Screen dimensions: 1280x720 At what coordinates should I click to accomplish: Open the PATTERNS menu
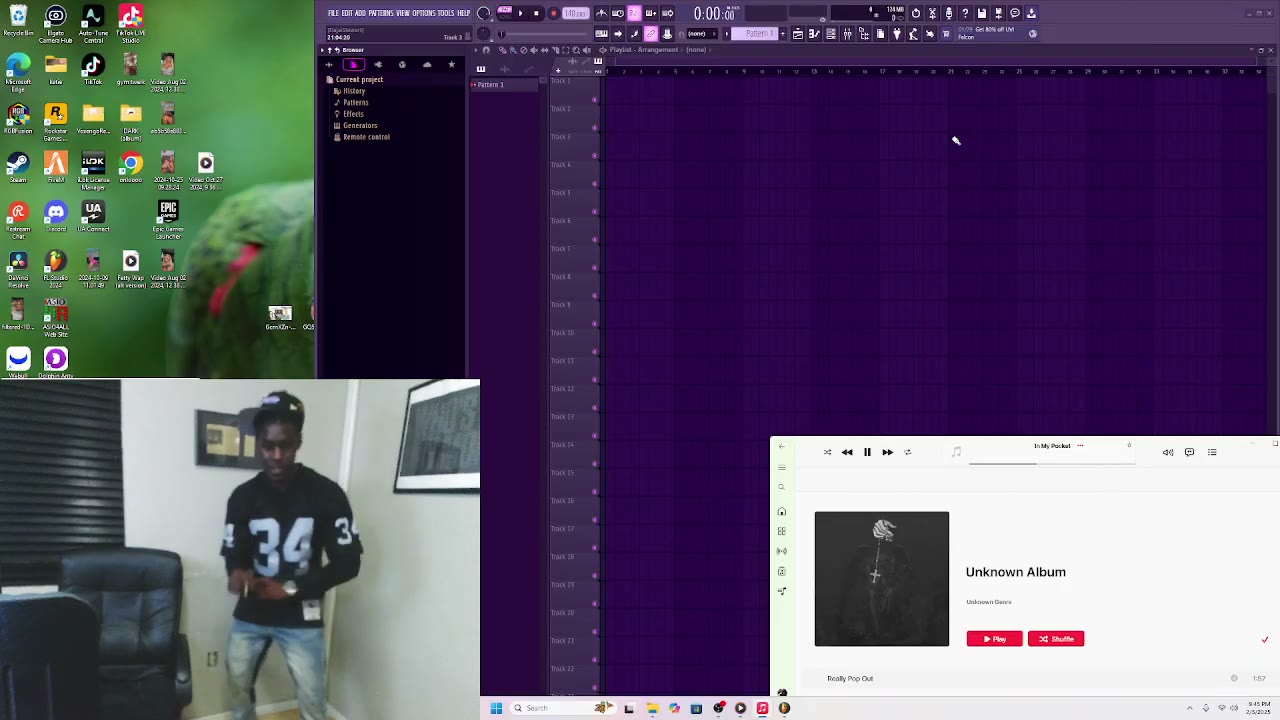380,13
